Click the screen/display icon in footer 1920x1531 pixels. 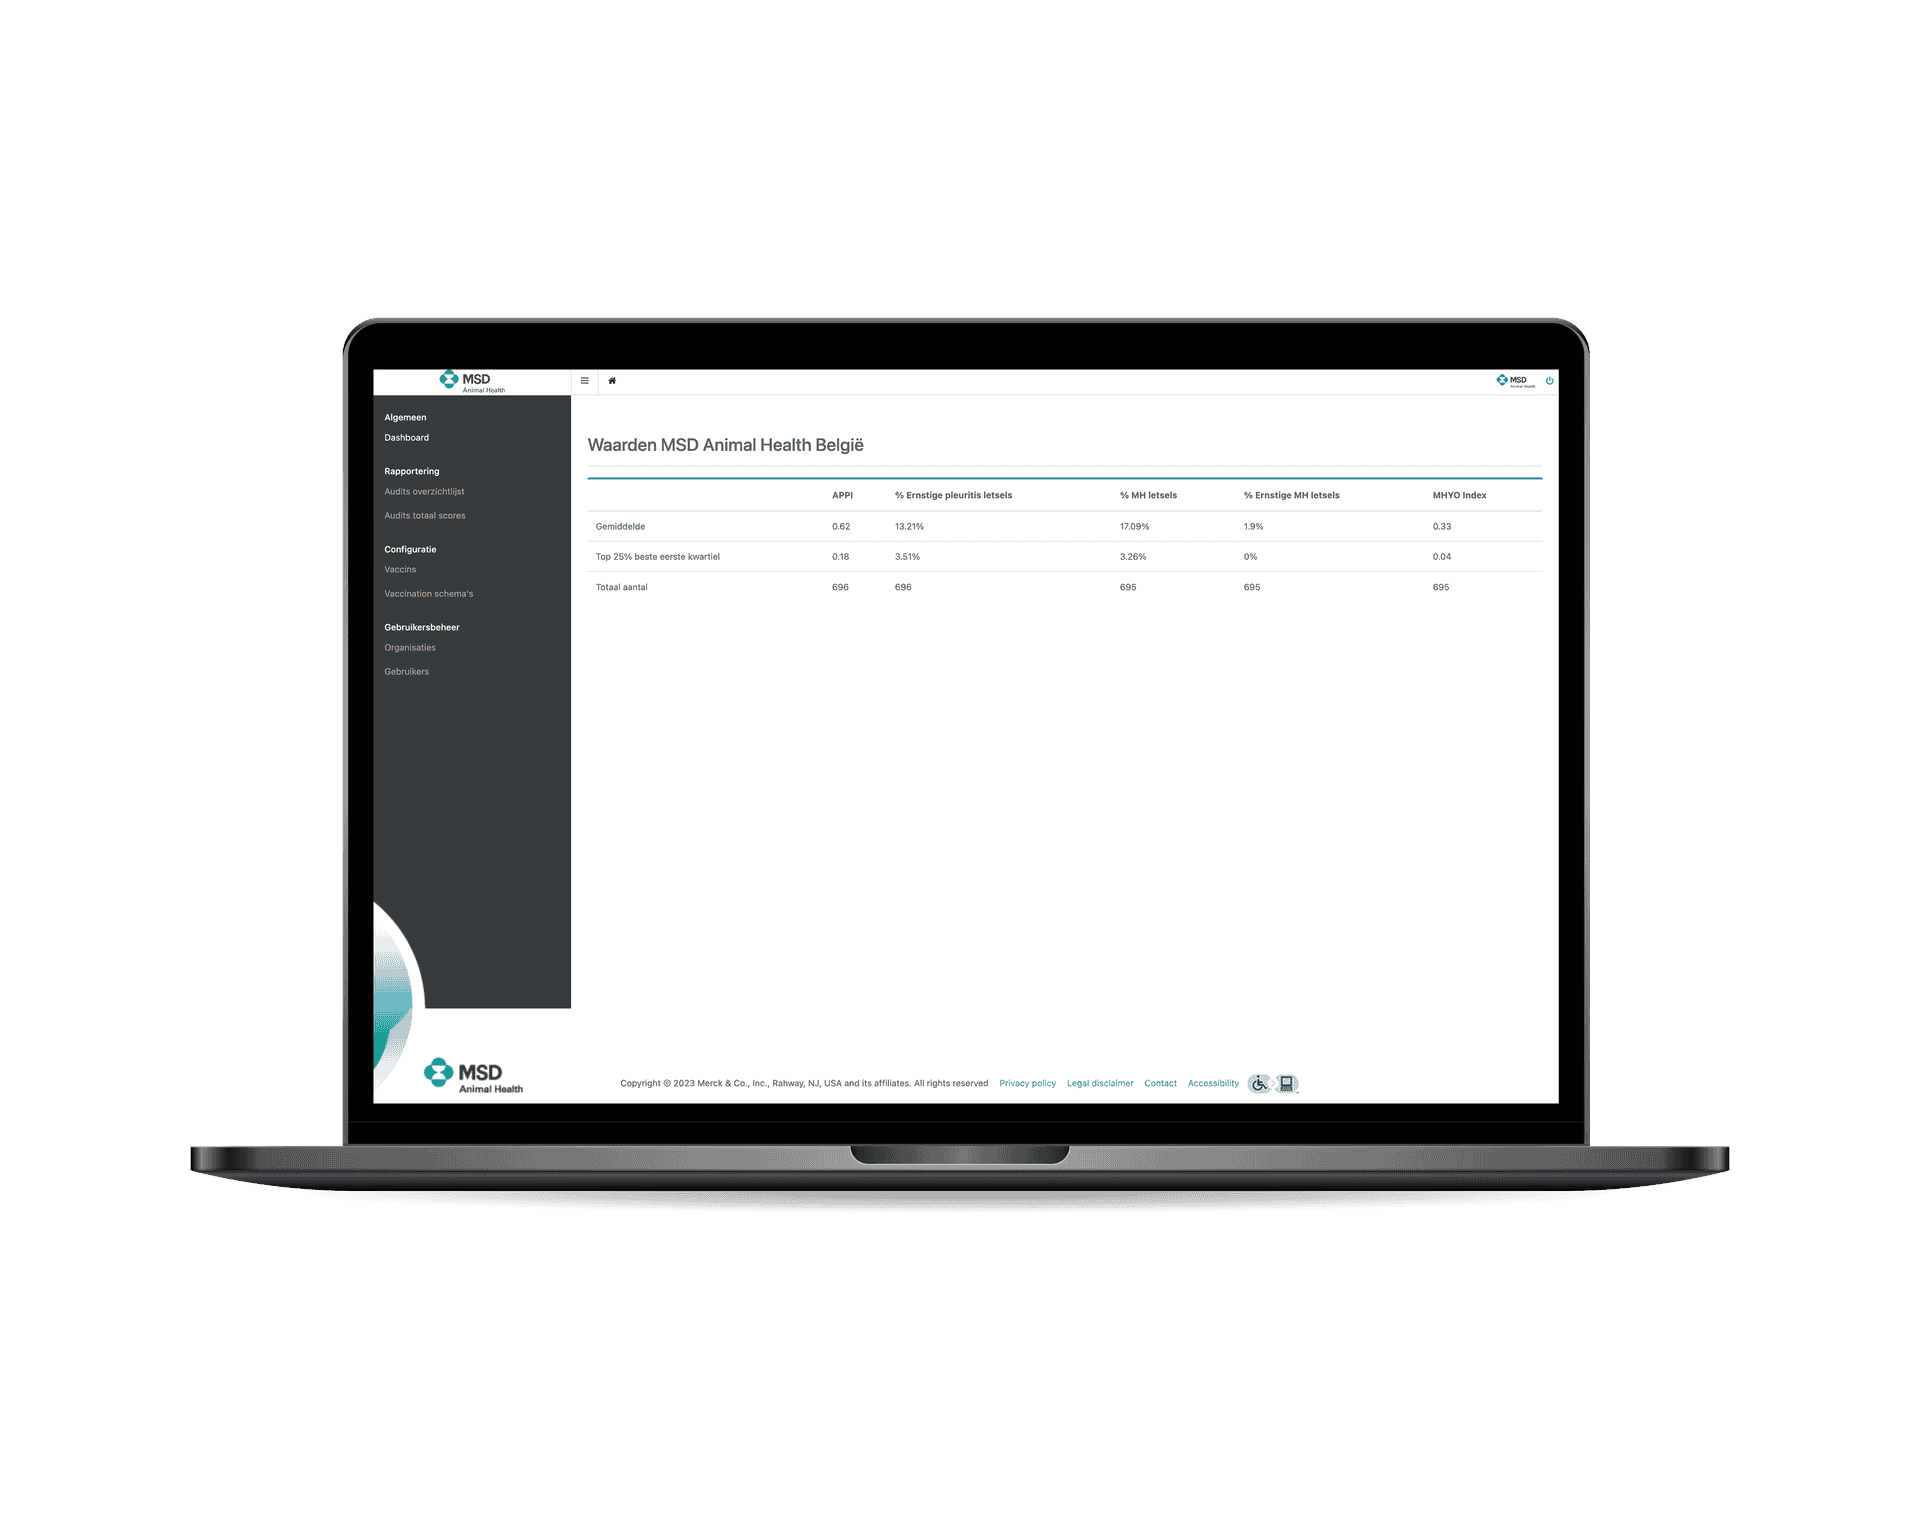[1287, 1083]
